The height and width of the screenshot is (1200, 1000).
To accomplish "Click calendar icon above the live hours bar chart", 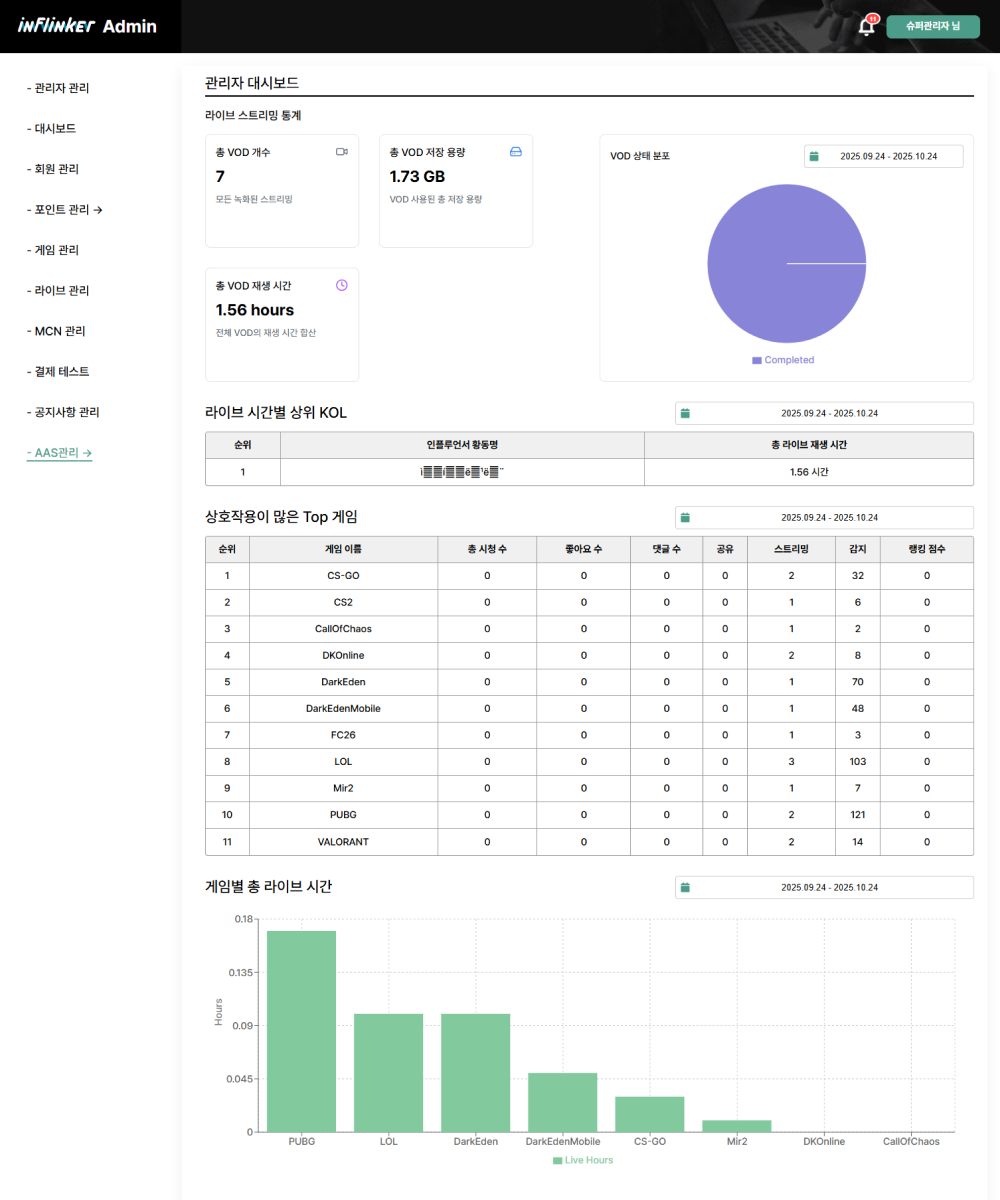I will [685, 887].
